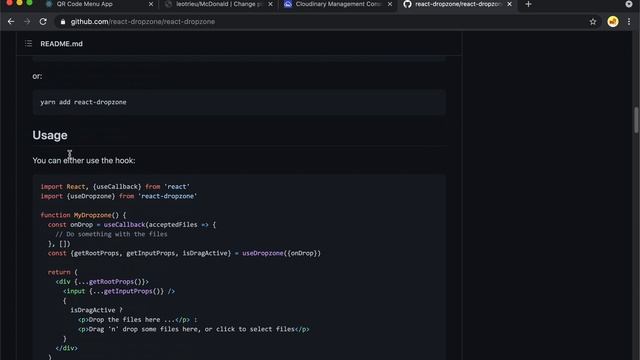Close the QR Code Menu App tab

click(151, 4)
